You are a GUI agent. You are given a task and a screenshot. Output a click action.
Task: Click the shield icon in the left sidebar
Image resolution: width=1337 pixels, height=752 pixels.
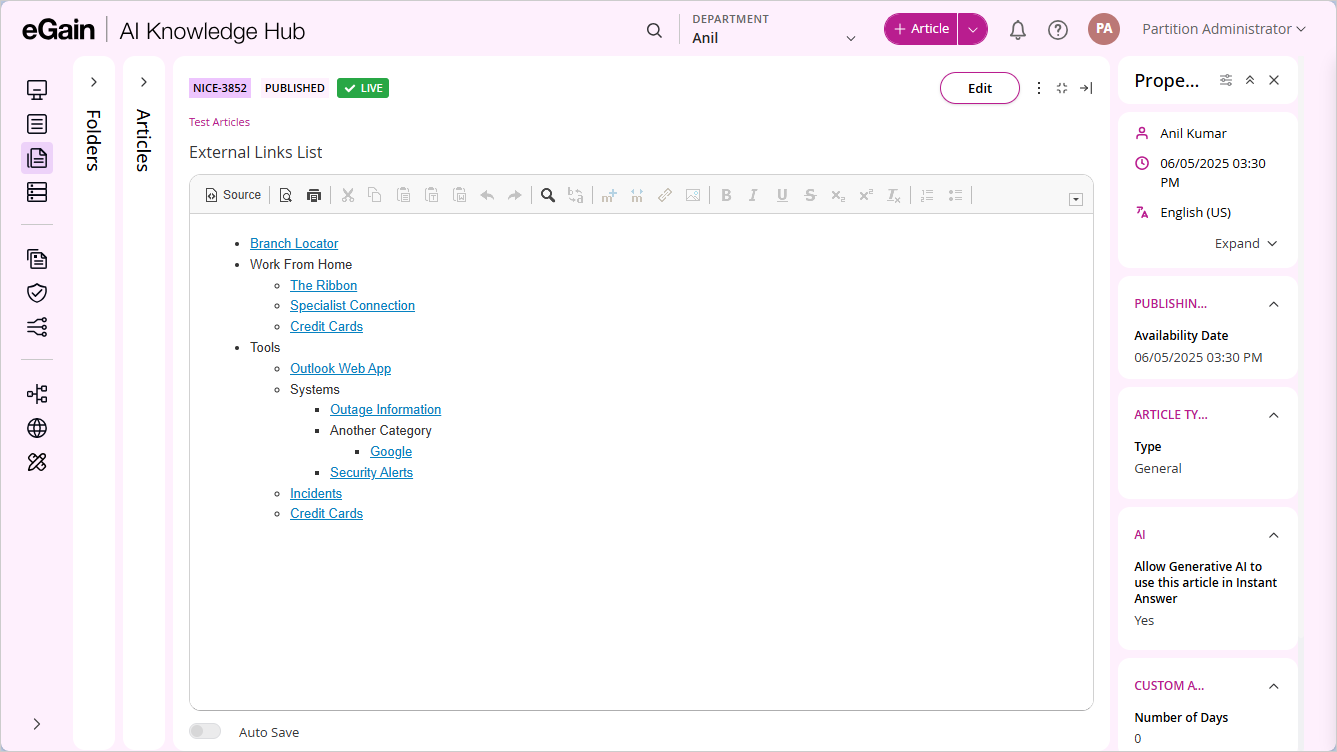click(37, 293)
